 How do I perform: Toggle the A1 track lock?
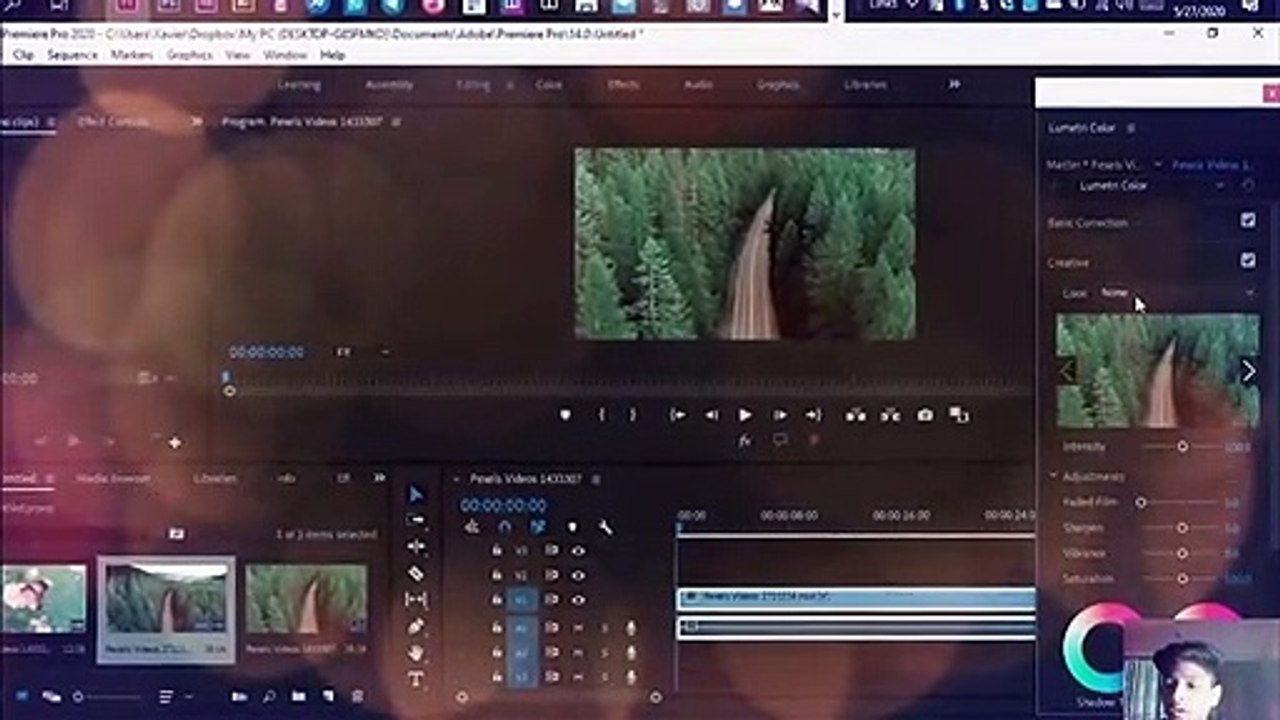click(x=496, y=627)
